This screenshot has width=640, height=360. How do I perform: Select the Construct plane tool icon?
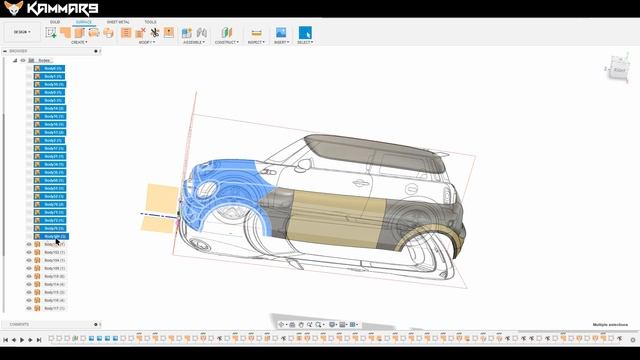(x=227, y=33)
